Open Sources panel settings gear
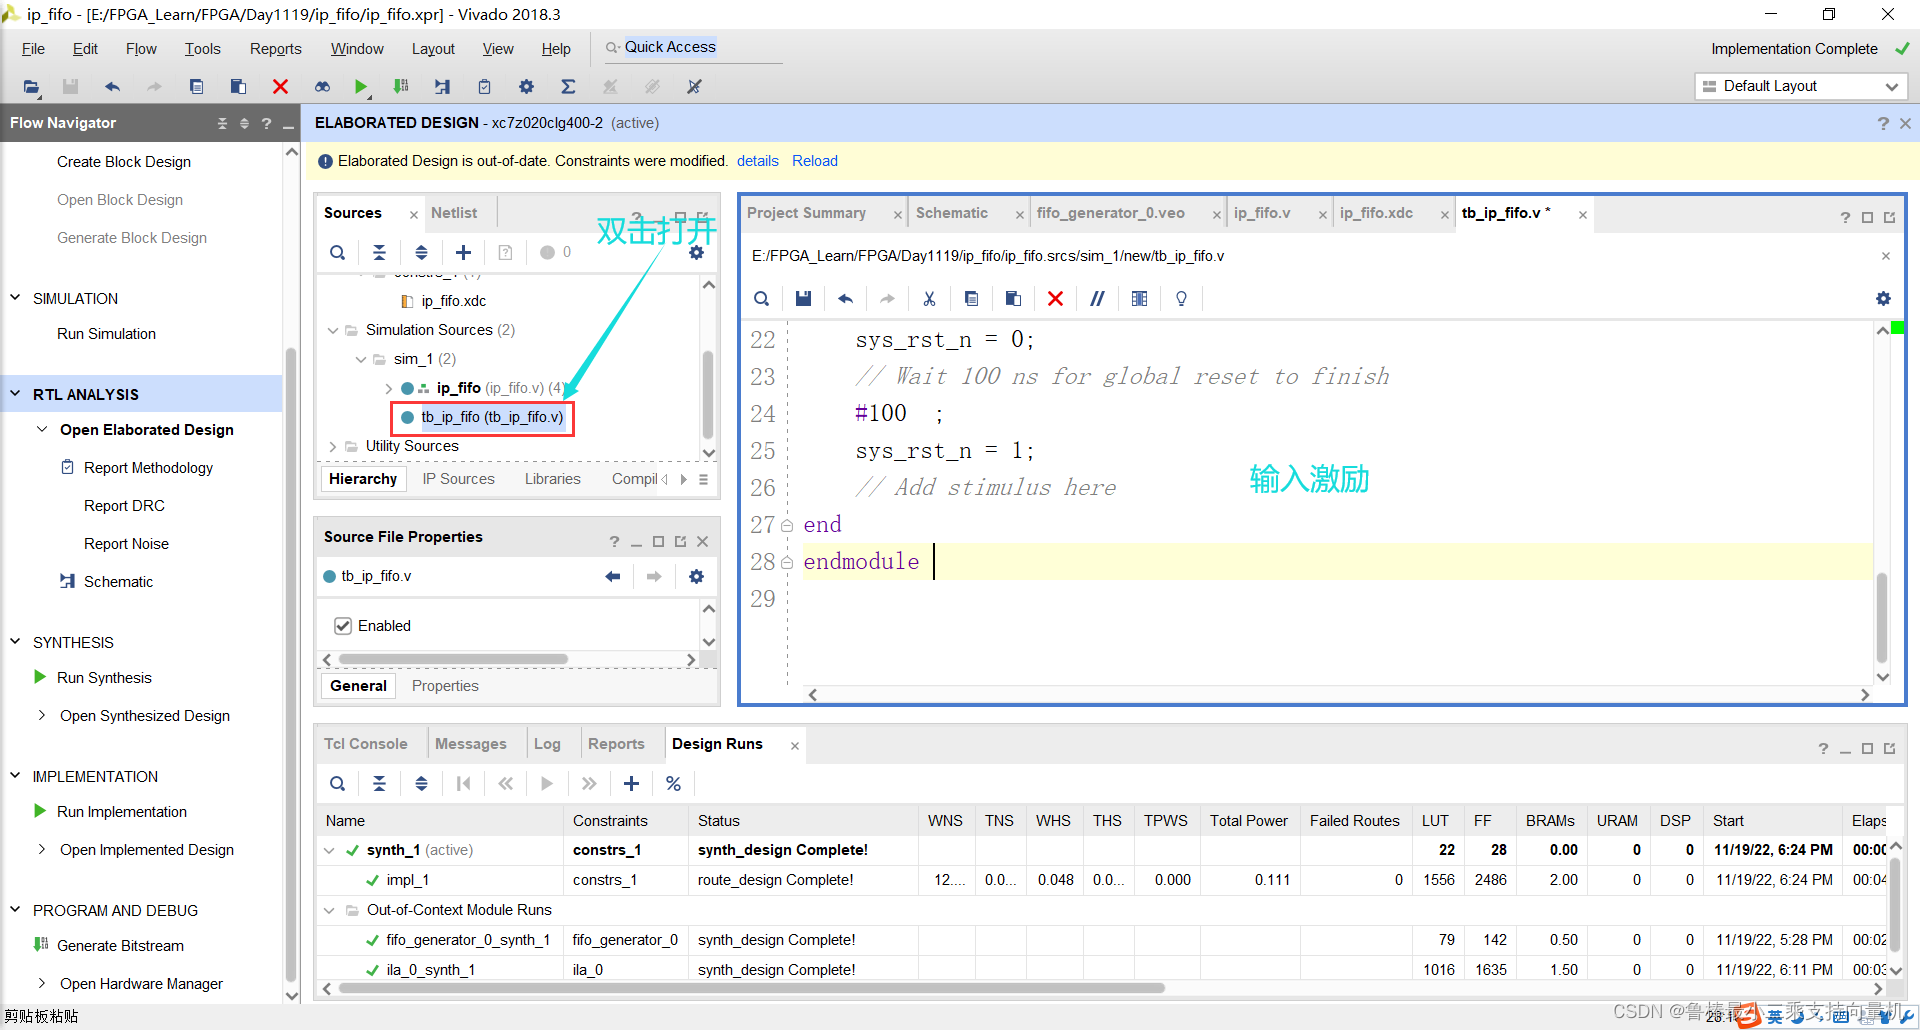Image resolution: width=1920 pixels, height=1030 pixels. coord(697,253)
